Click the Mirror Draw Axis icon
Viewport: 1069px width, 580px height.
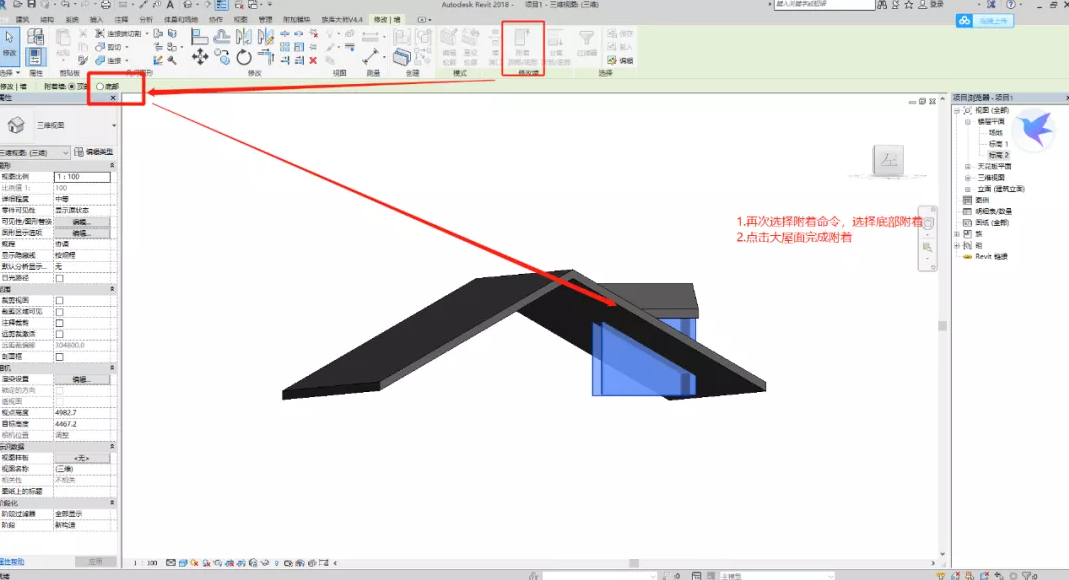266,37
